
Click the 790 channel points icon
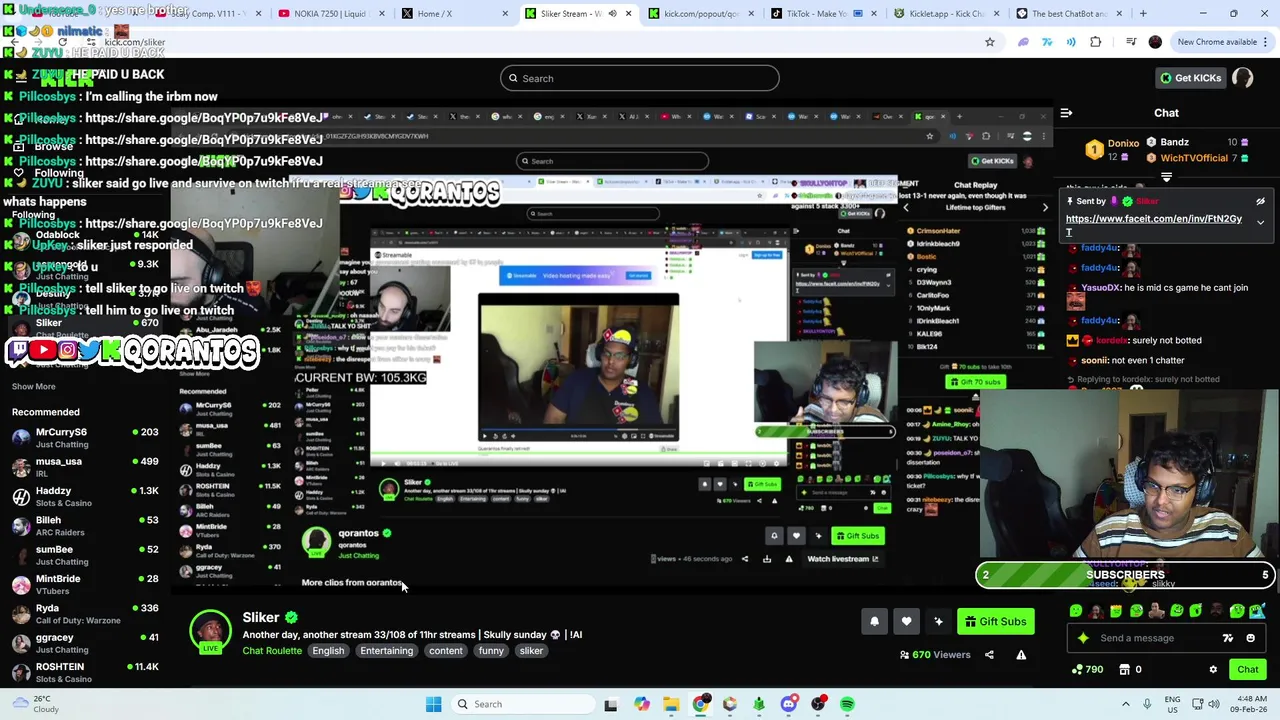[1087, 670]
